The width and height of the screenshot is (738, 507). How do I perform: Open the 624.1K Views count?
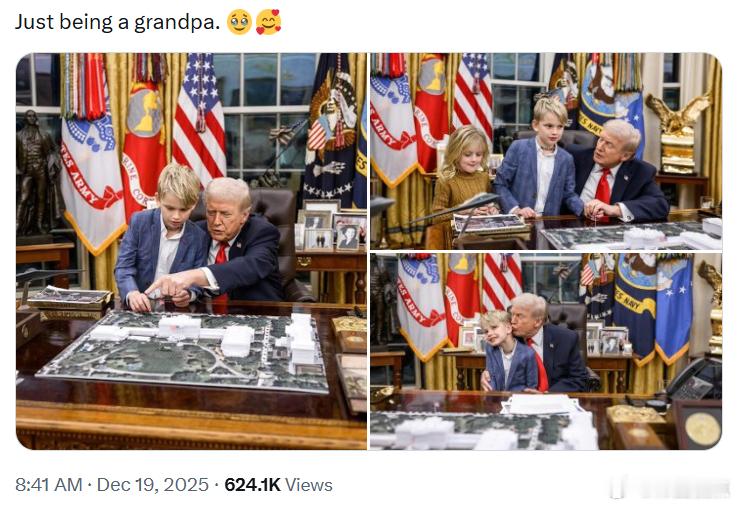tap(278, 484)
